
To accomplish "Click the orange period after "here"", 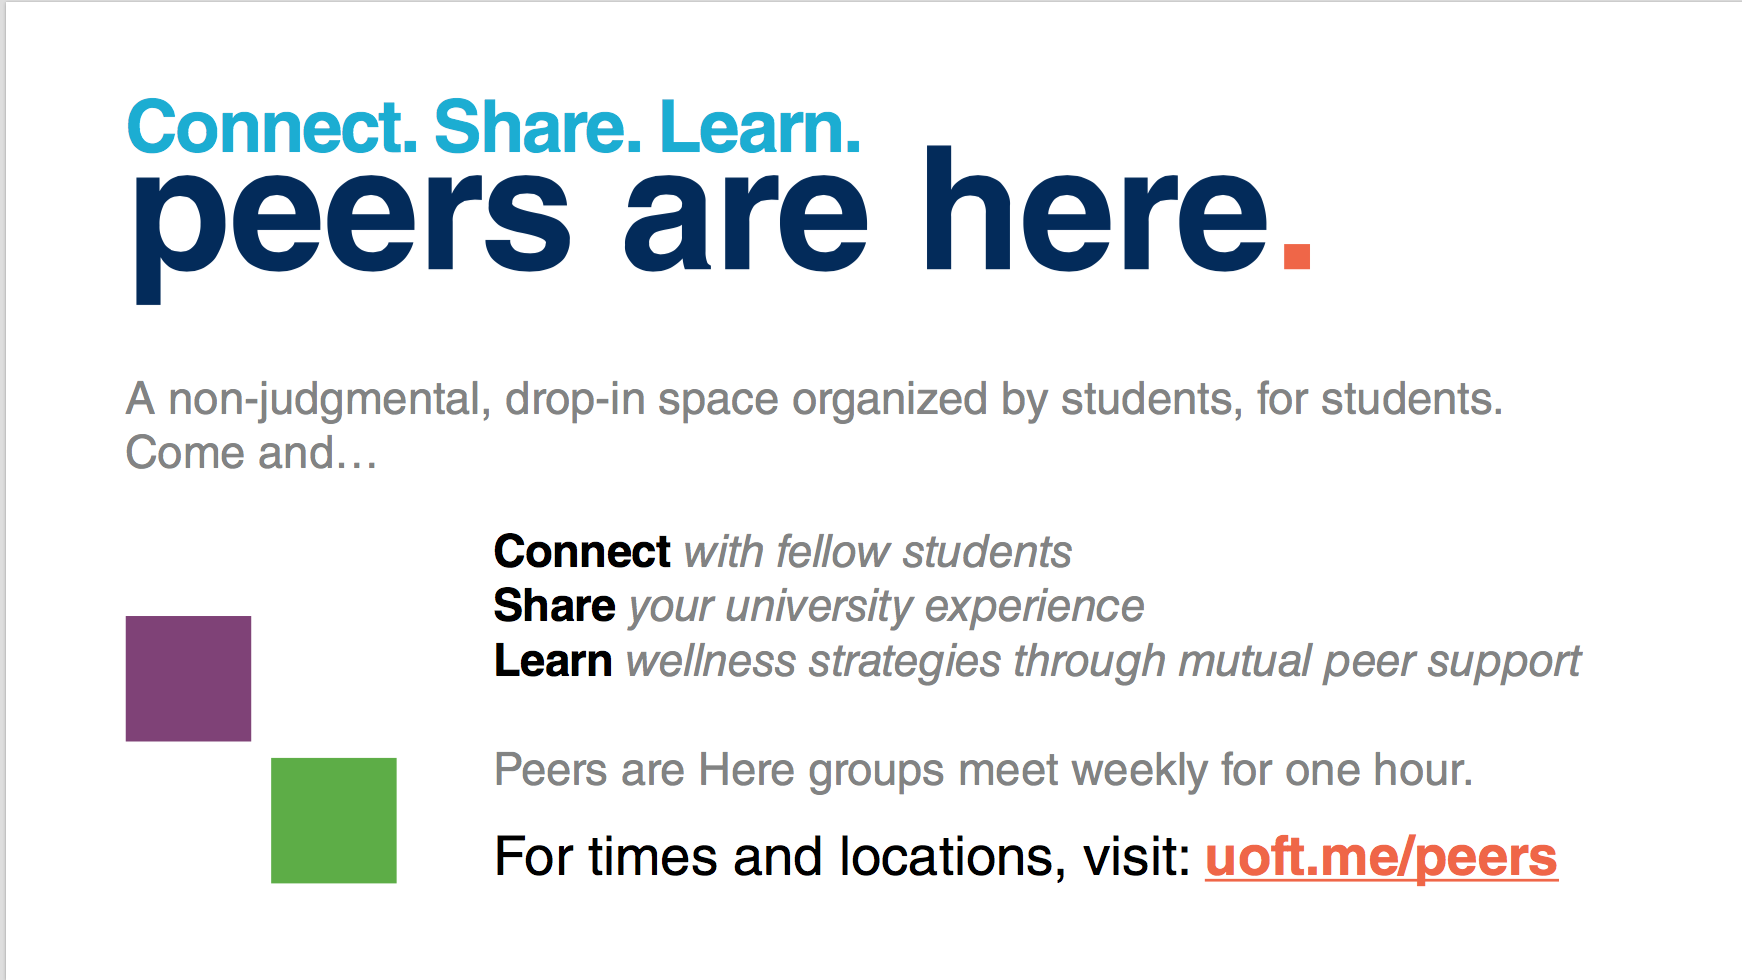I will (x=1296, y=256).
